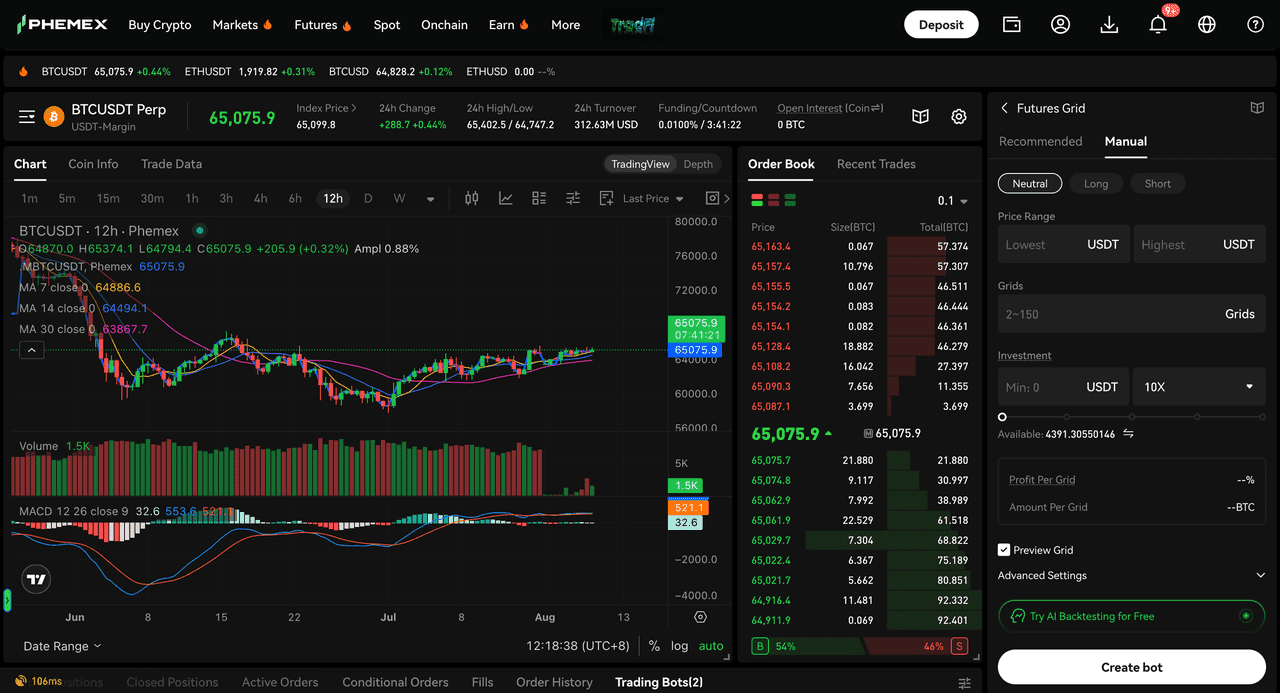Click the download app icon
The width and height of the screenshot is (1280, 693).
(1109, 25)
